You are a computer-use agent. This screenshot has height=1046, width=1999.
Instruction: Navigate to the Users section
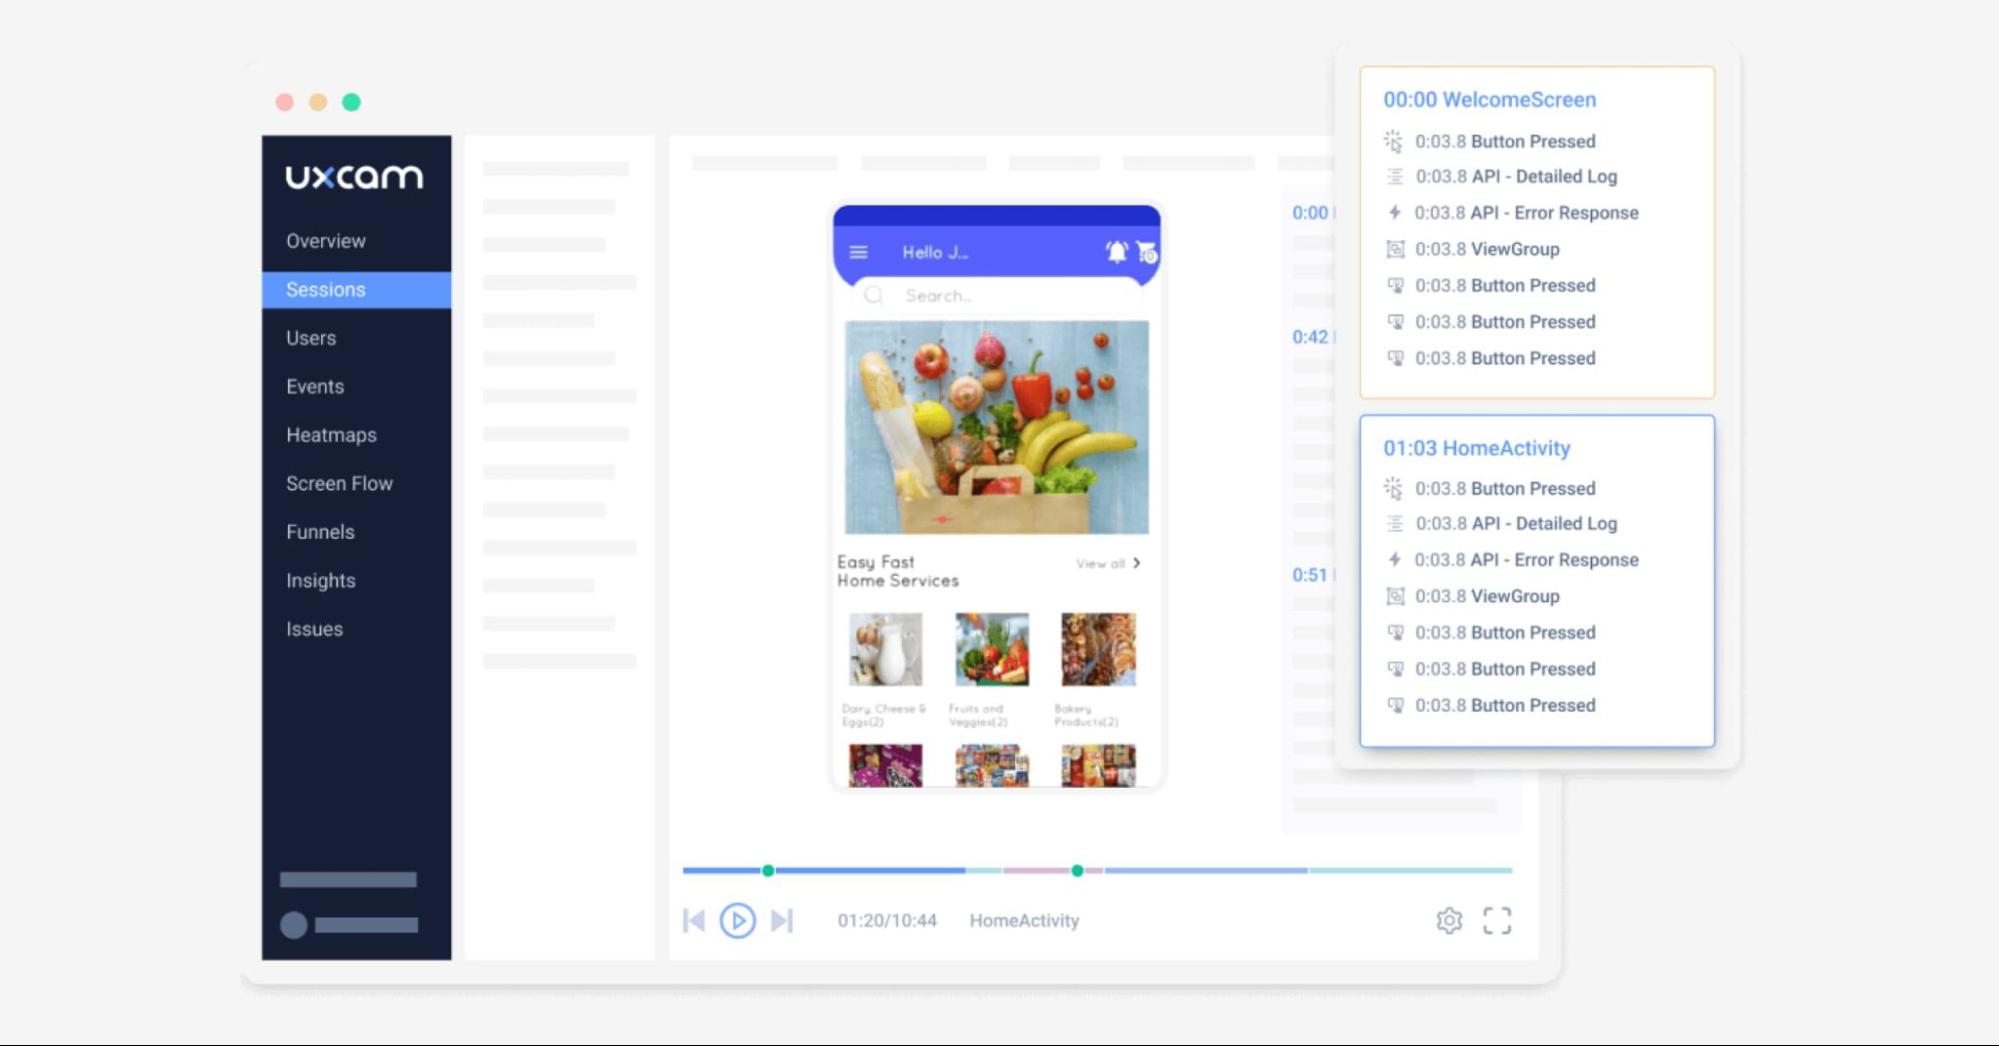pos(310,338)
